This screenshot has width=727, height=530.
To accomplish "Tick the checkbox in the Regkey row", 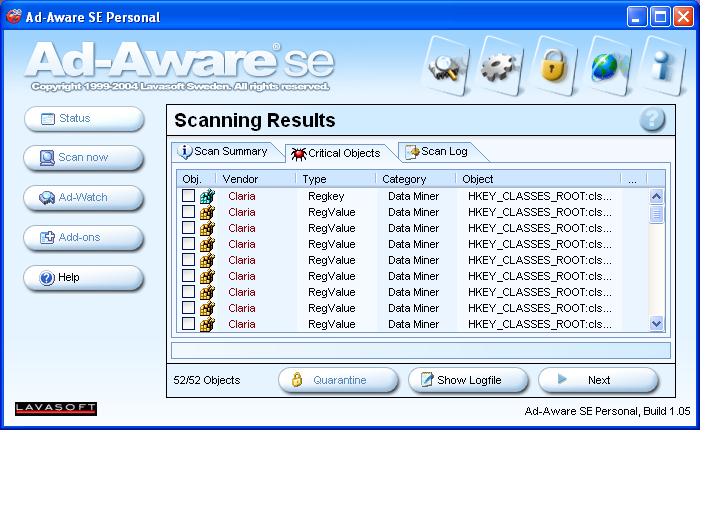I will (x=188, y=196).
